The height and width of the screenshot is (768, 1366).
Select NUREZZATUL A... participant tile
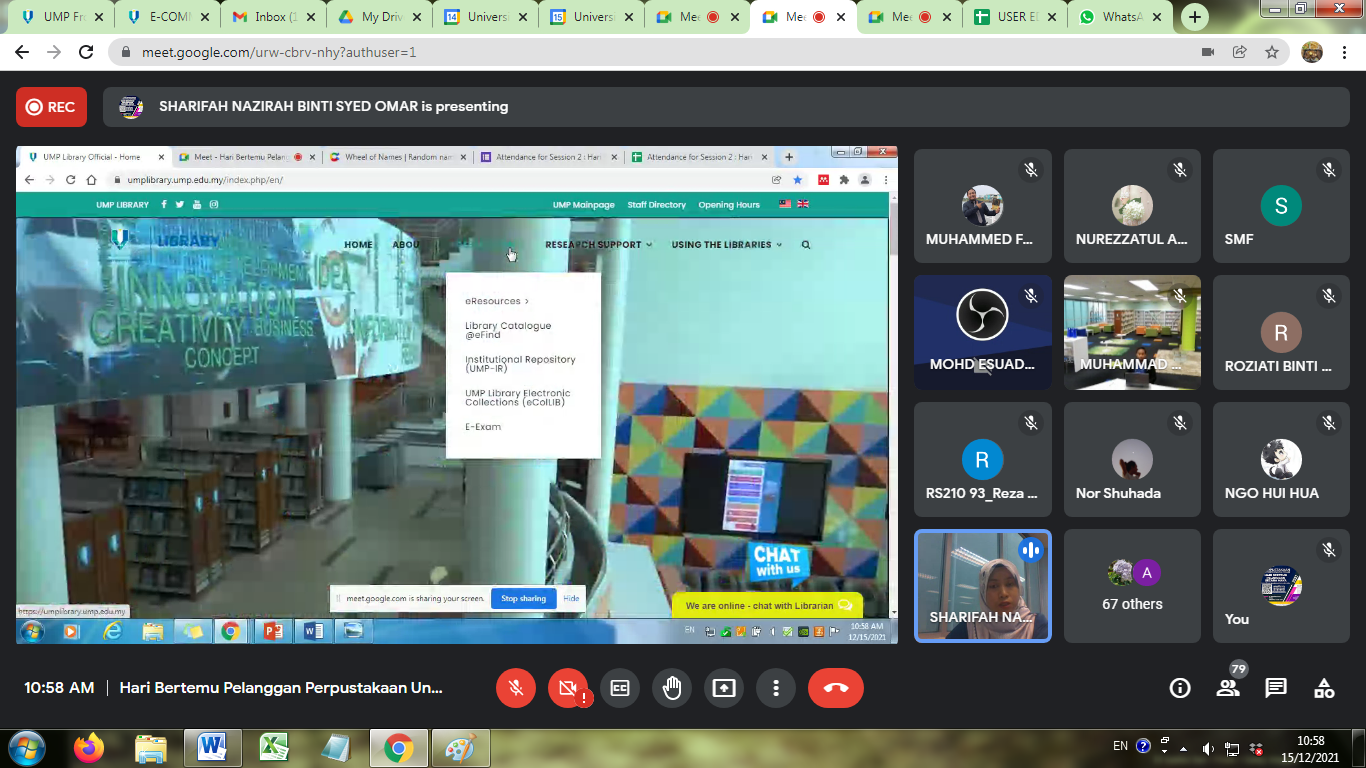[x=1132, y=206]
